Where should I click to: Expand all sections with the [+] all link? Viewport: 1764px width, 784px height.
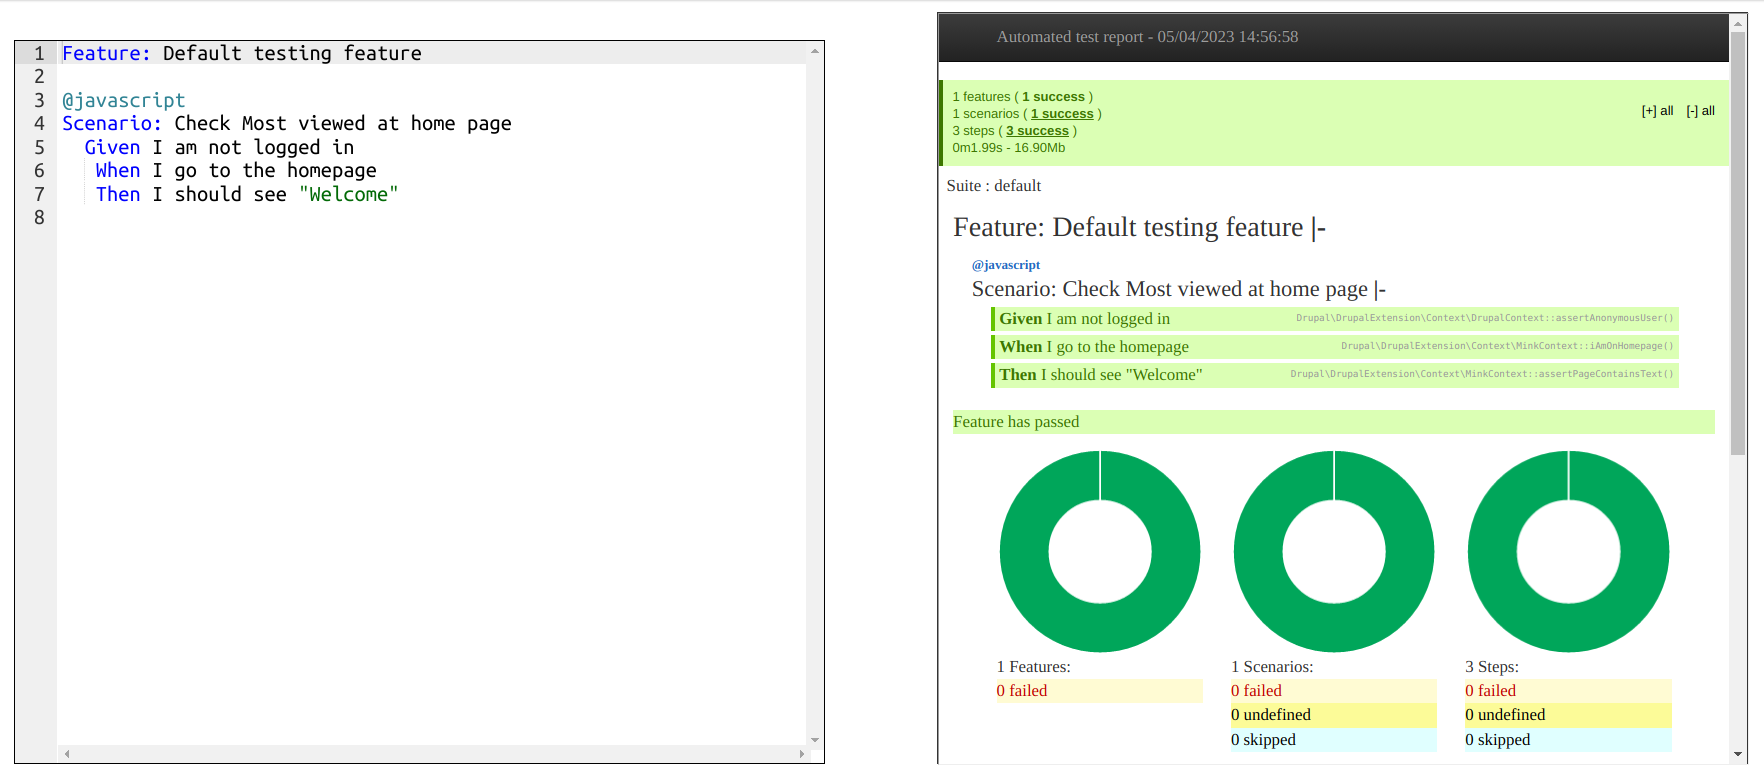click(x=1657, y=111)
